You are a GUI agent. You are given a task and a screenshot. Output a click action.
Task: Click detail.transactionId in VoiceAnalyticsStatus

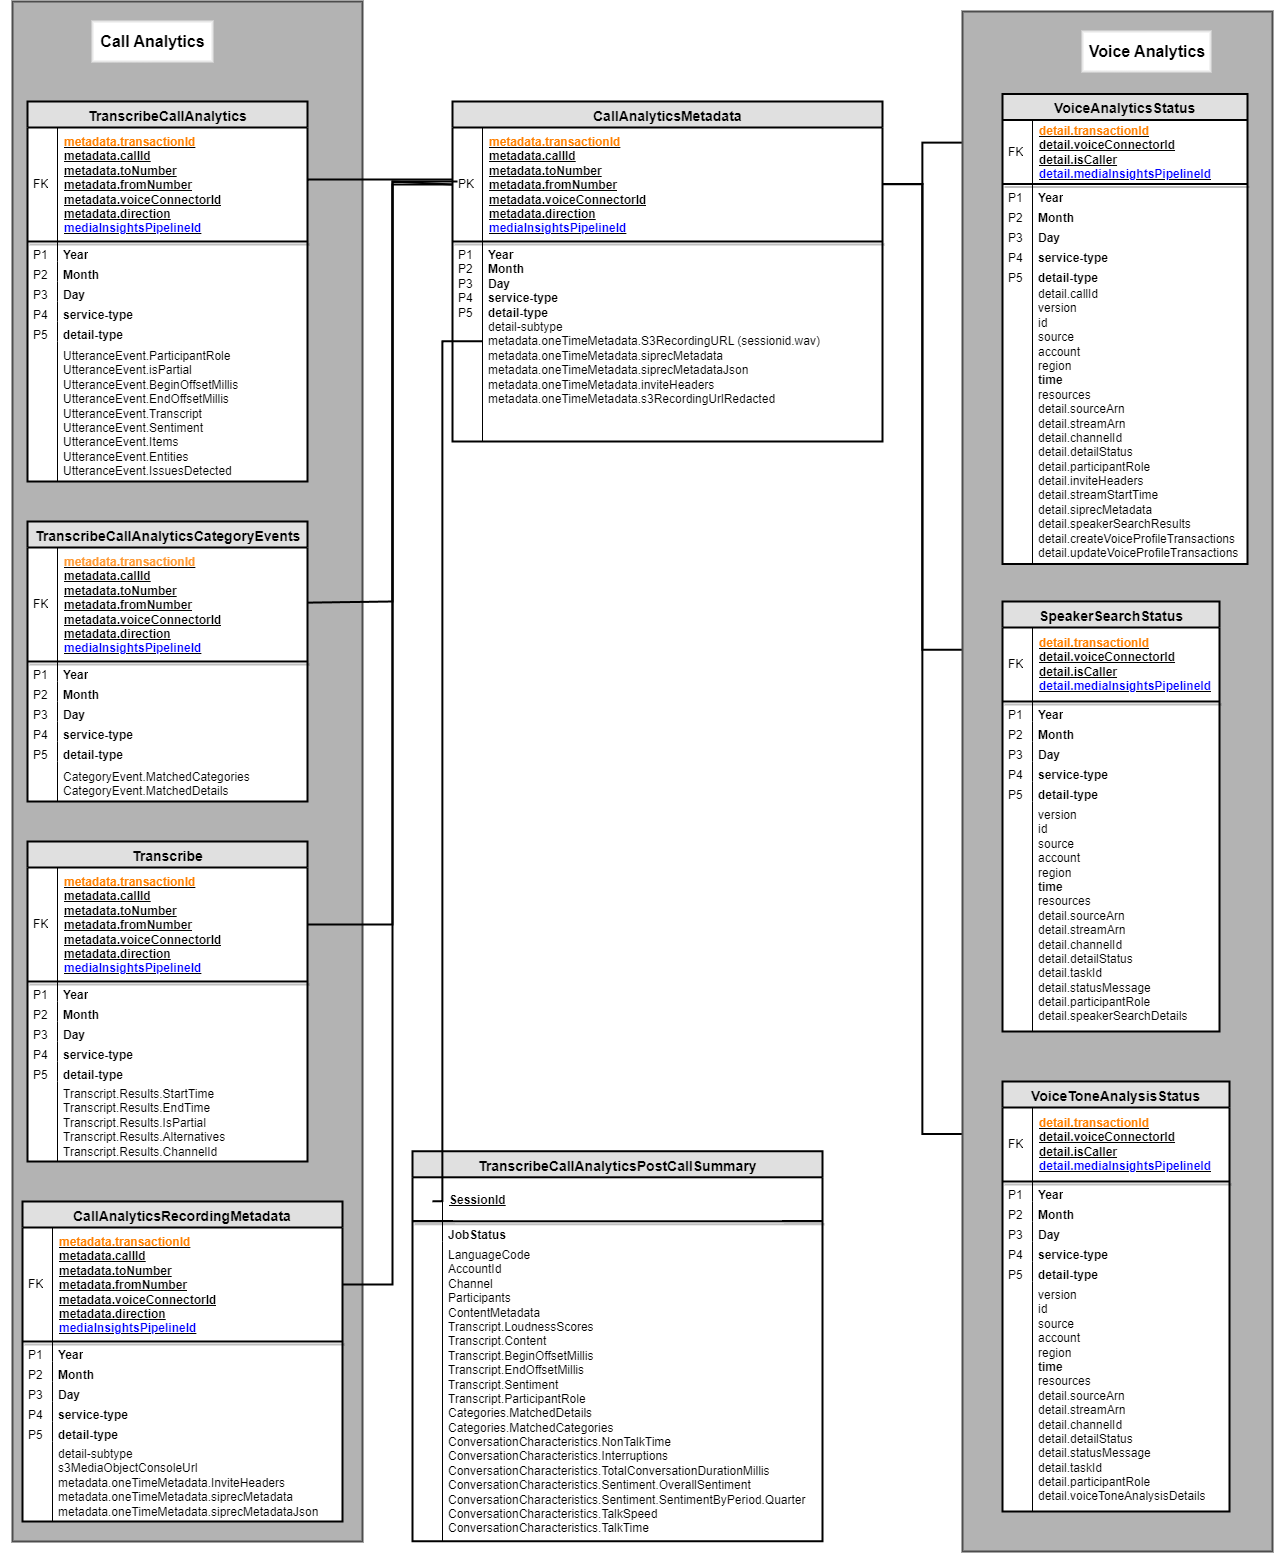[1094, 131]
